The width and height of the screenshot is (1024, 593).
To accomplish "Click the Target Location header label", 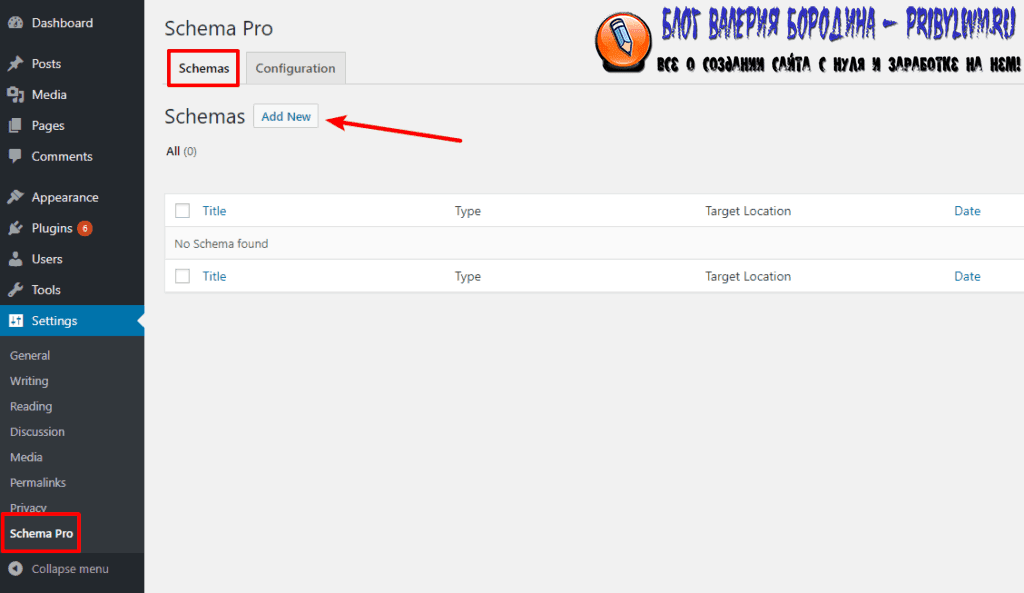I will click(748, 211).
